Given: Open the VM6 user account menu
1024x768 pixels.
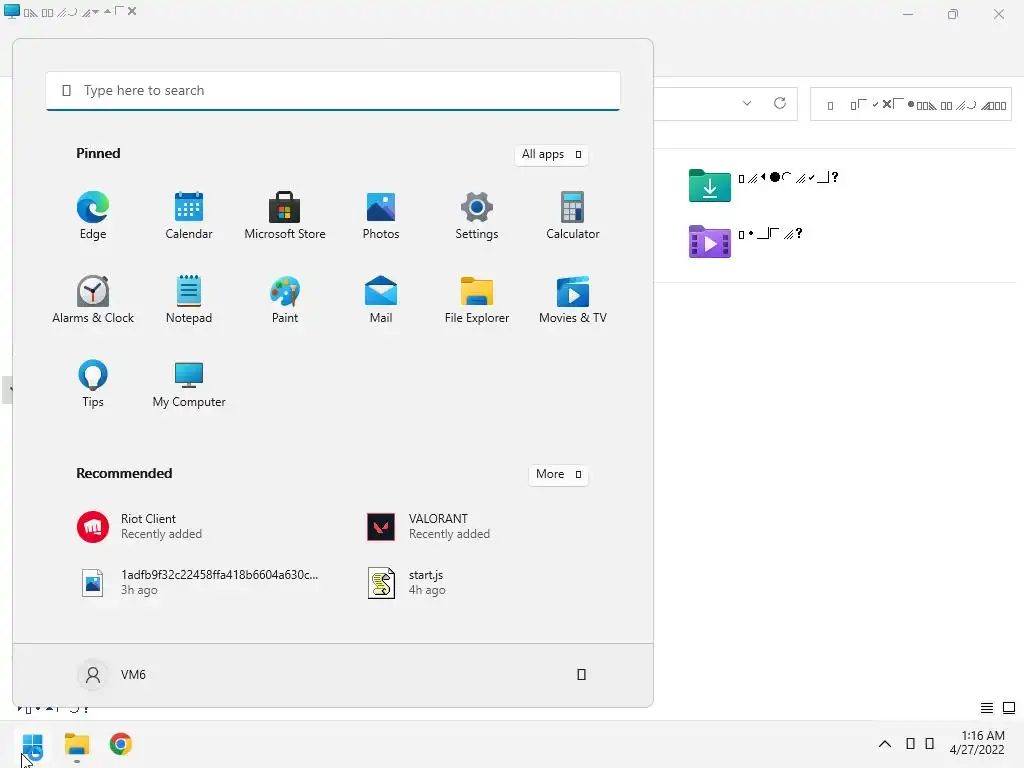Looking at the screenshot, I should [112, 675].
